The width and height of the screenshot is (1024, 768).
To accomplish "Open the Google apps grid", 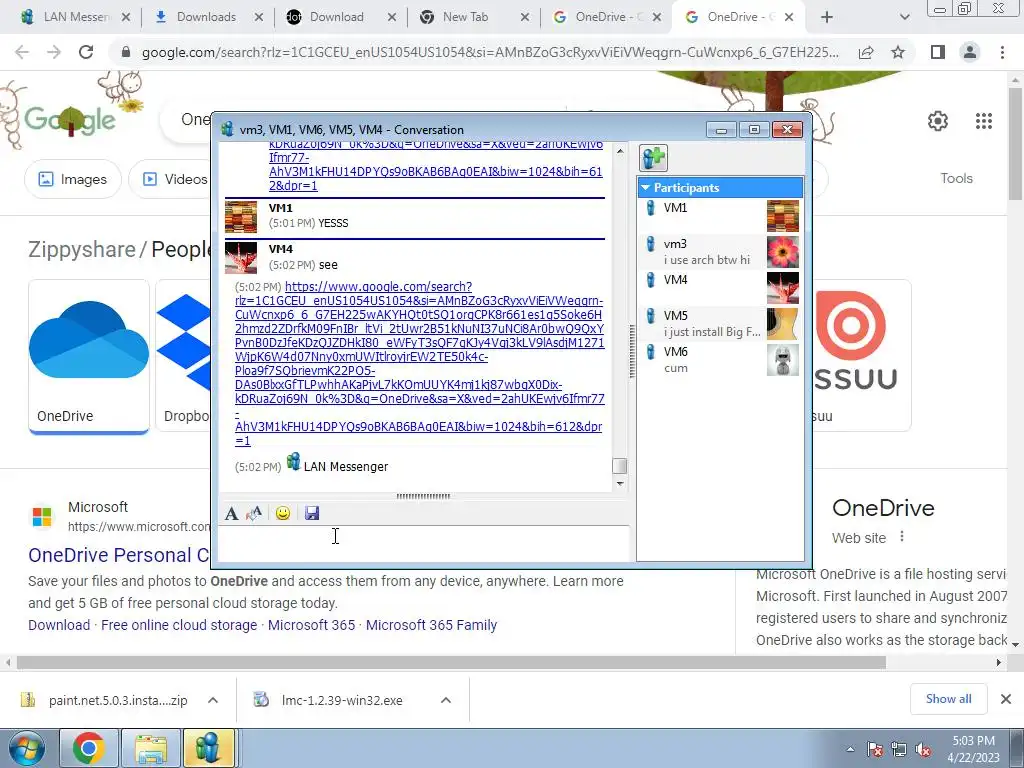I will coord(984,121).
